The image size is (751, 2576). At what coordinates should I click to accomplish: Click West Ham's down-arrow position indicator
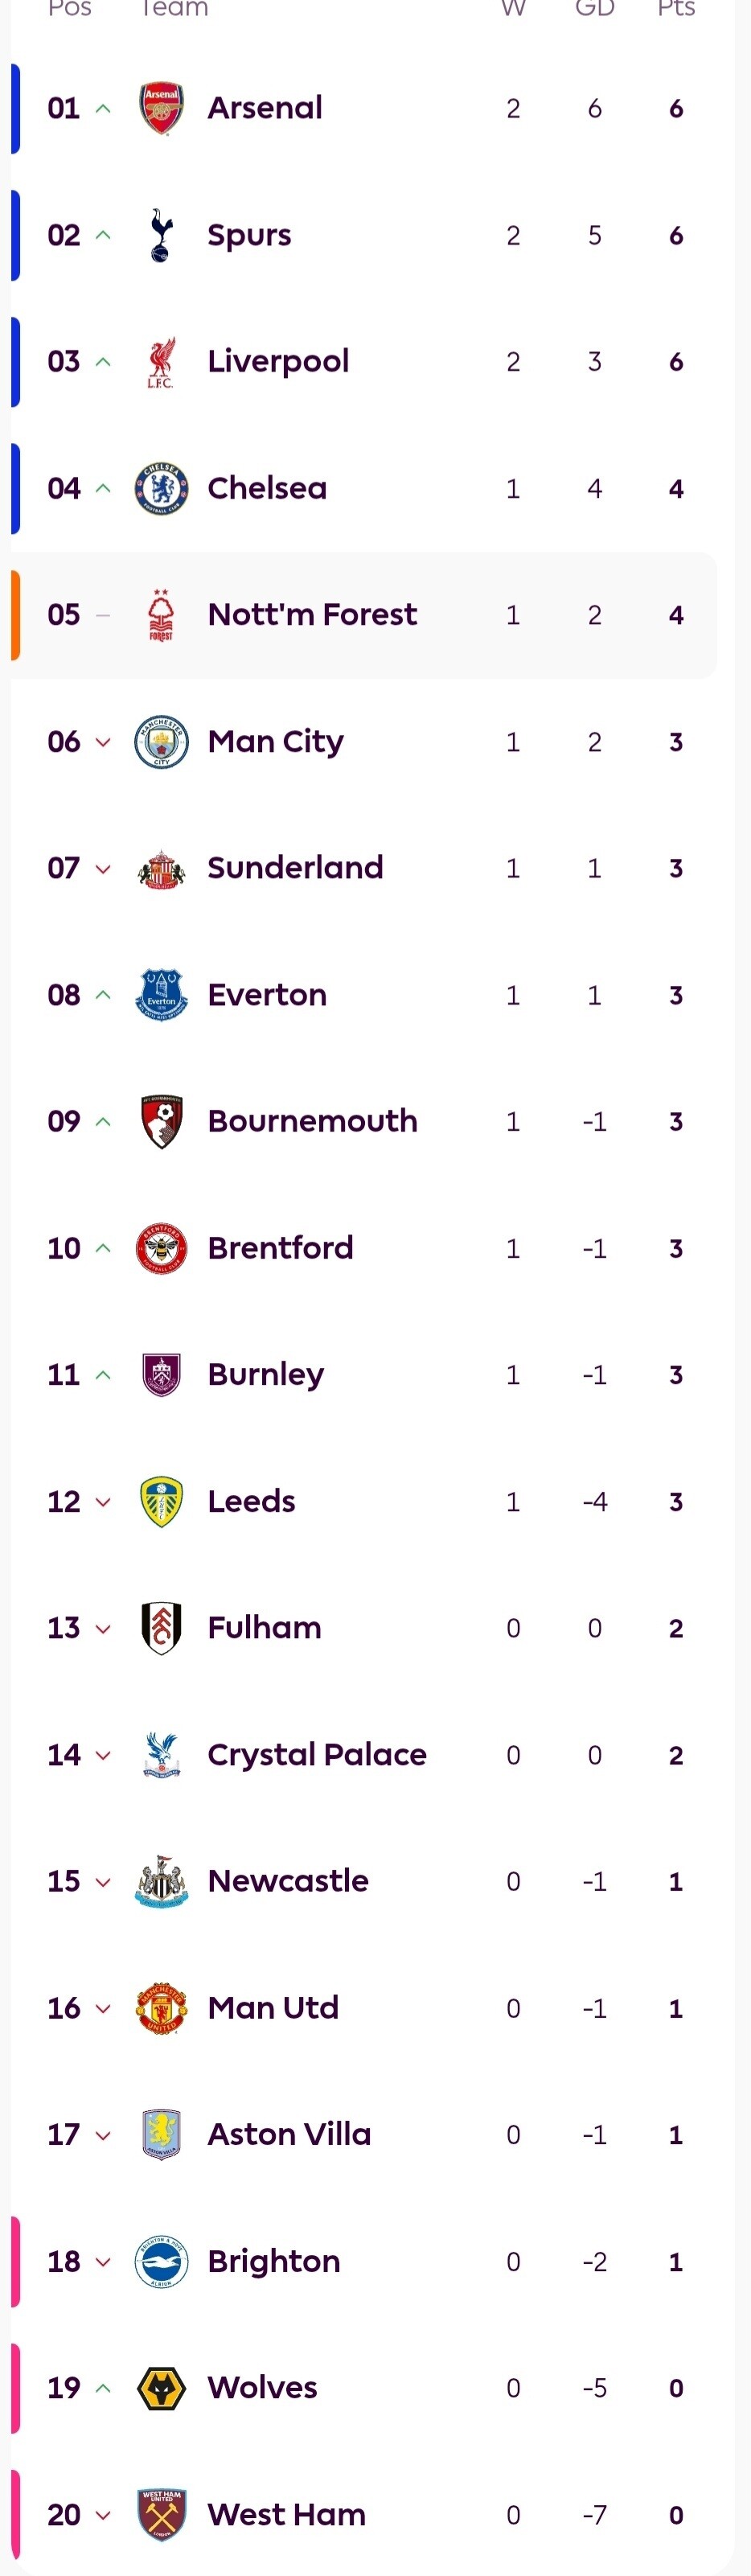(103, 2514)
